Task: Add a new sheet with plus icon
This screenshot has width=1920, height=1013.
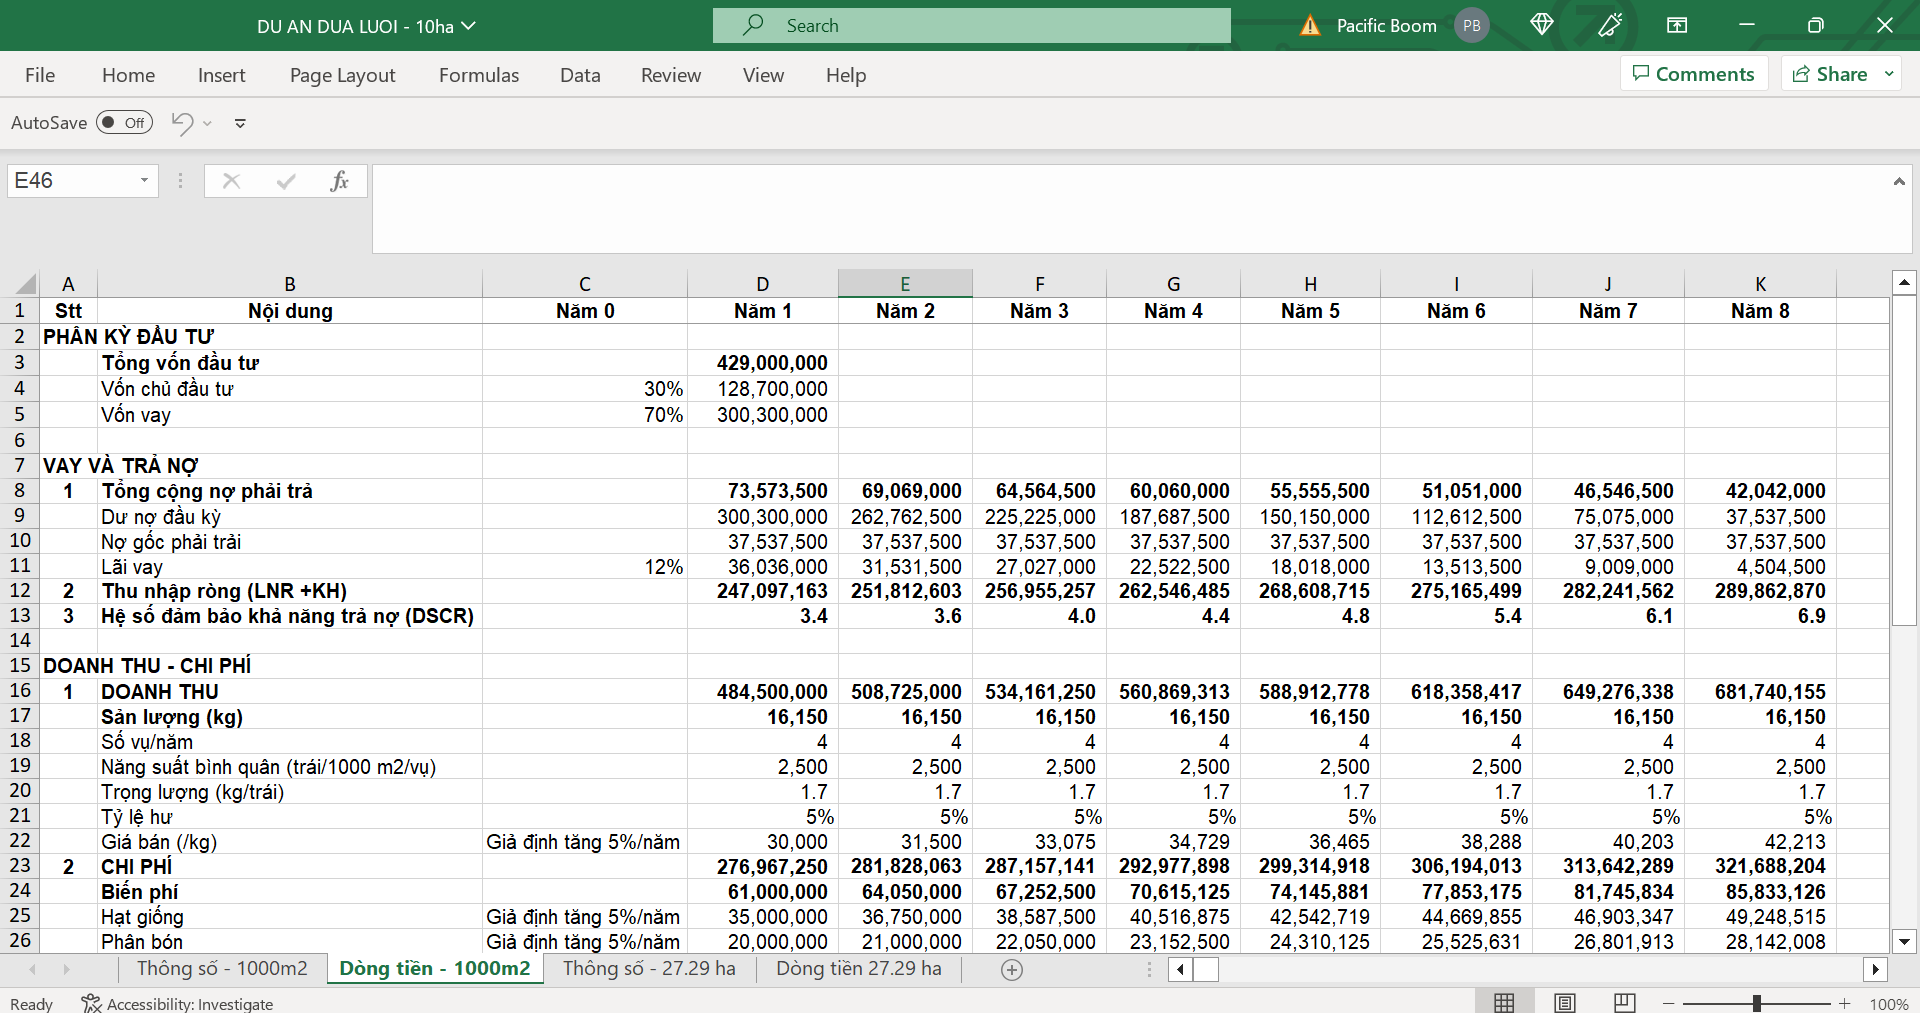Action: point(1012,969)
